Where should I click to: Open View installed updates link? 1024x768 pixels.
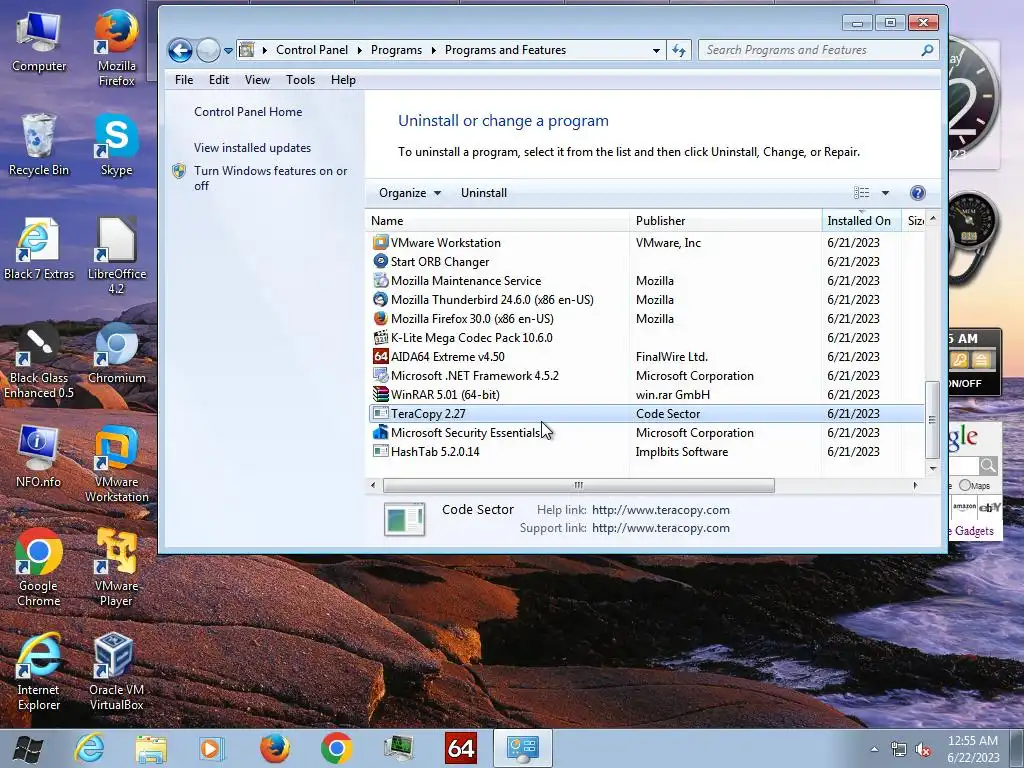point(252,148)
